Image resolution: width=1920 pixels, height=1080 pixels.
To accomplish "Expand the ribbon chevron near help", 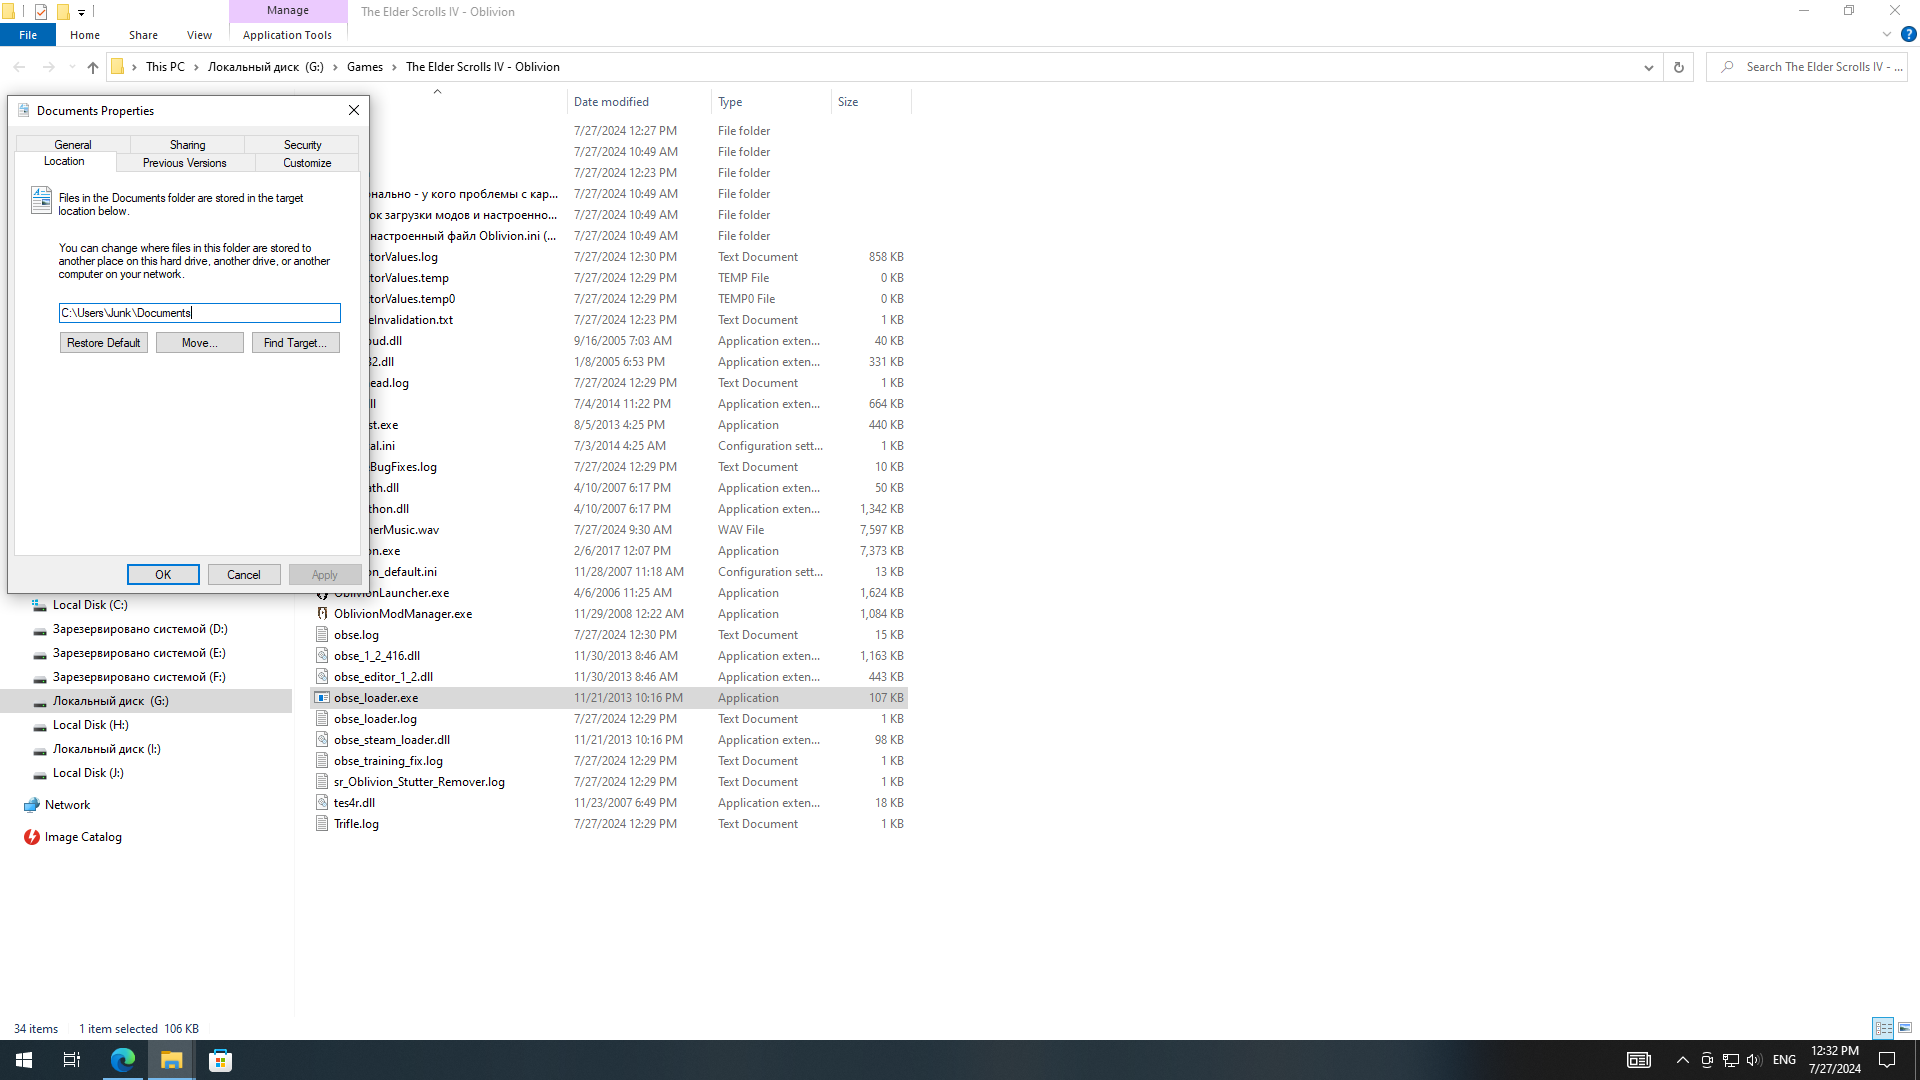I will click(1886, 34).
